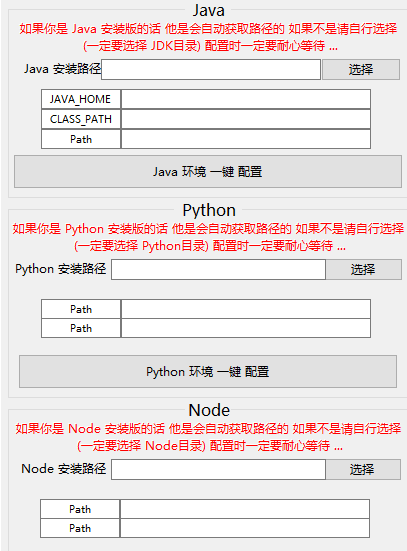407x551 pixels.
Task: Click the red Java instruction text
Action: click(x=208, y=37)
